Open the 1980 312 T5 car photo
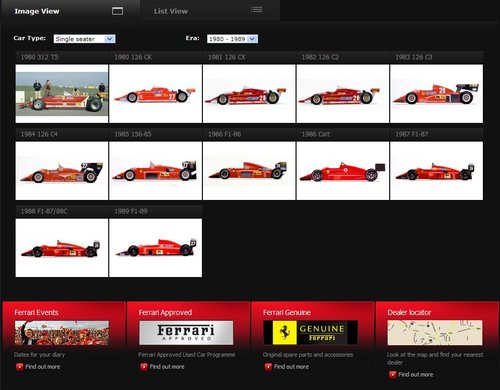500x390 pixels. tap(62, 94)
